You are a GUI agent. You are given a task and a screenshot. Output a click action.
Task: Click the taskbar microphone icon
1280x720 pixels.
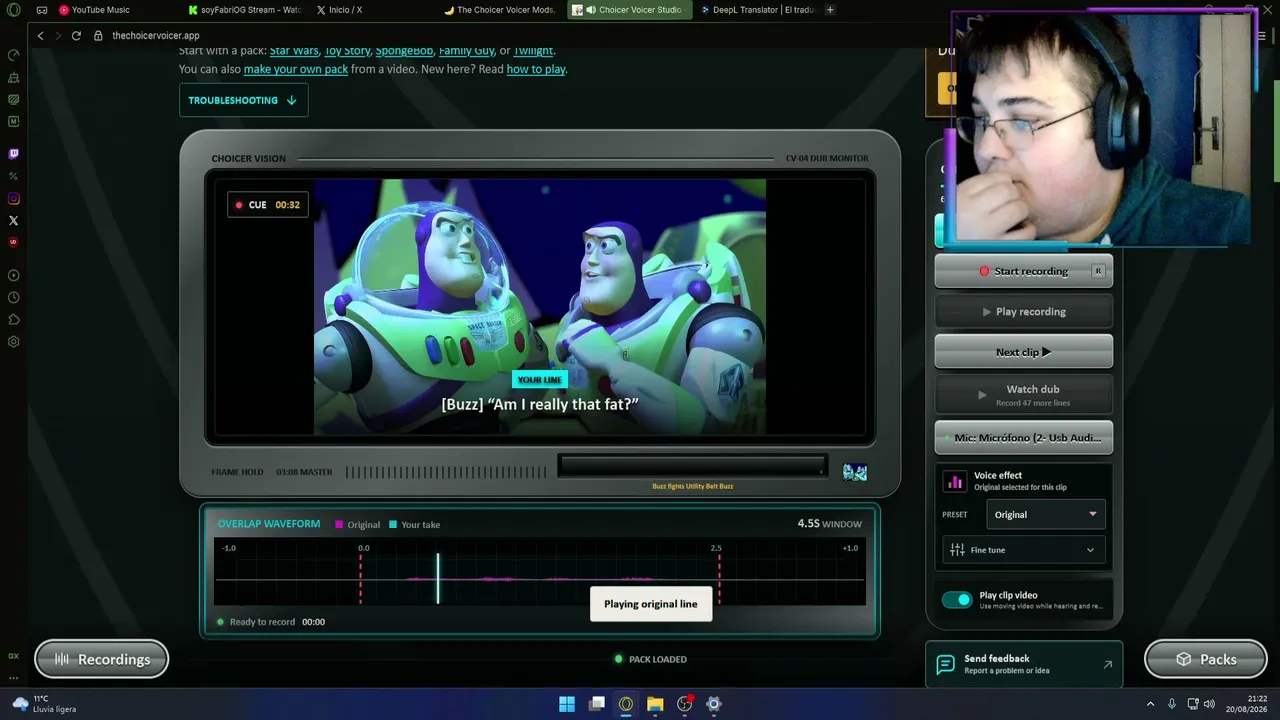click(x=1172, y=704)
